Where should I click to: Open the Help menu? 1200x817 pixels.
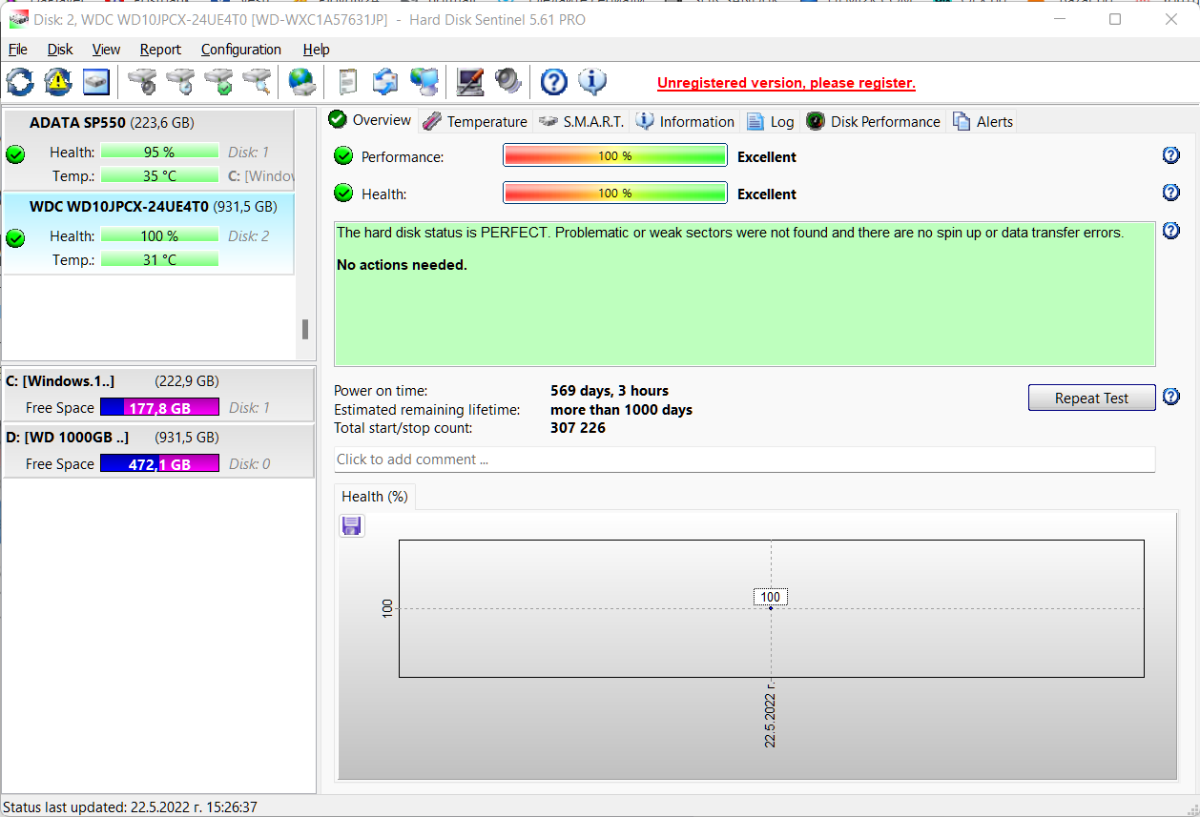click(x=316, y=49)
